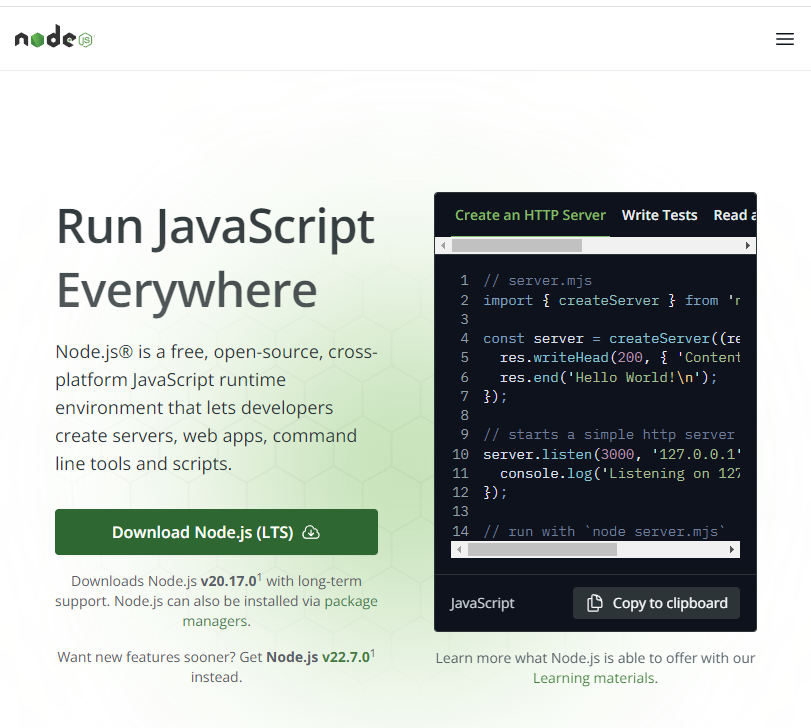Click the v20.17.0 version text
The width and height of the screenshot is (811, 728).
tap(229, 581)
